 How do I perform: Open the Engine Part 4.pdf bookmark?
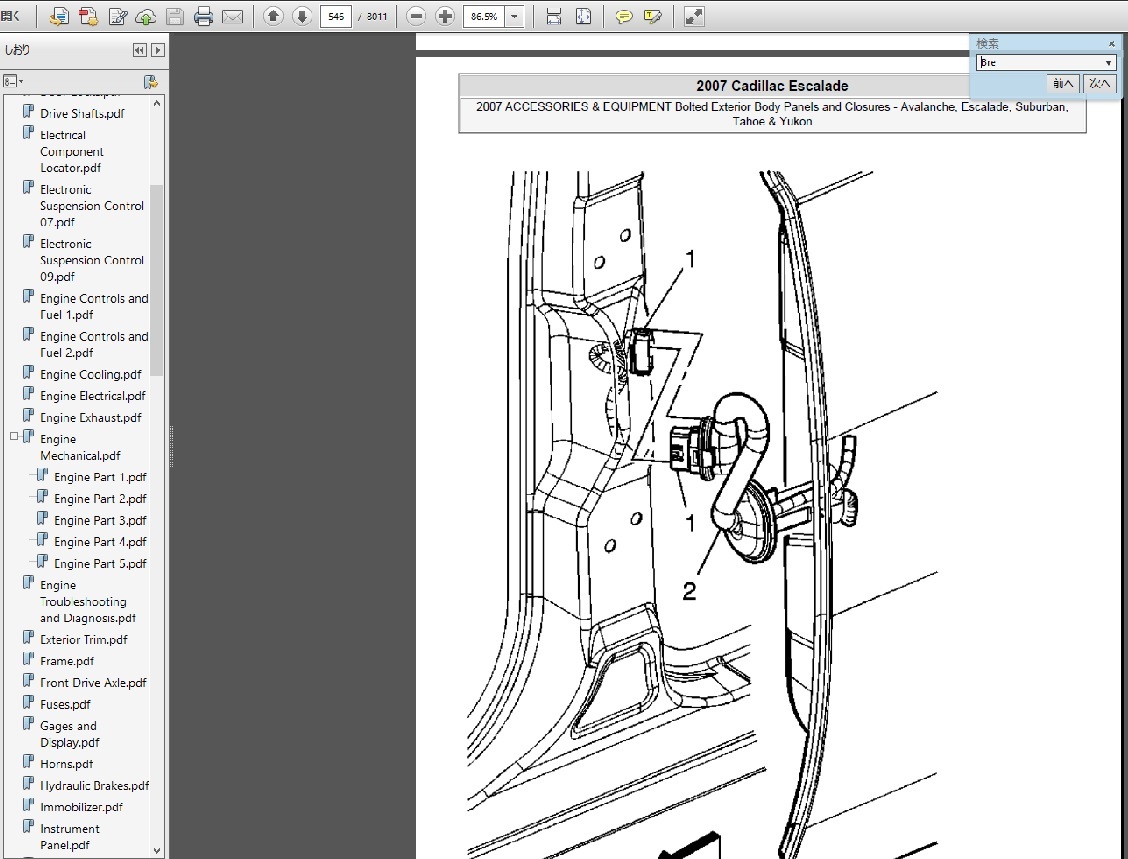(100, 542)
